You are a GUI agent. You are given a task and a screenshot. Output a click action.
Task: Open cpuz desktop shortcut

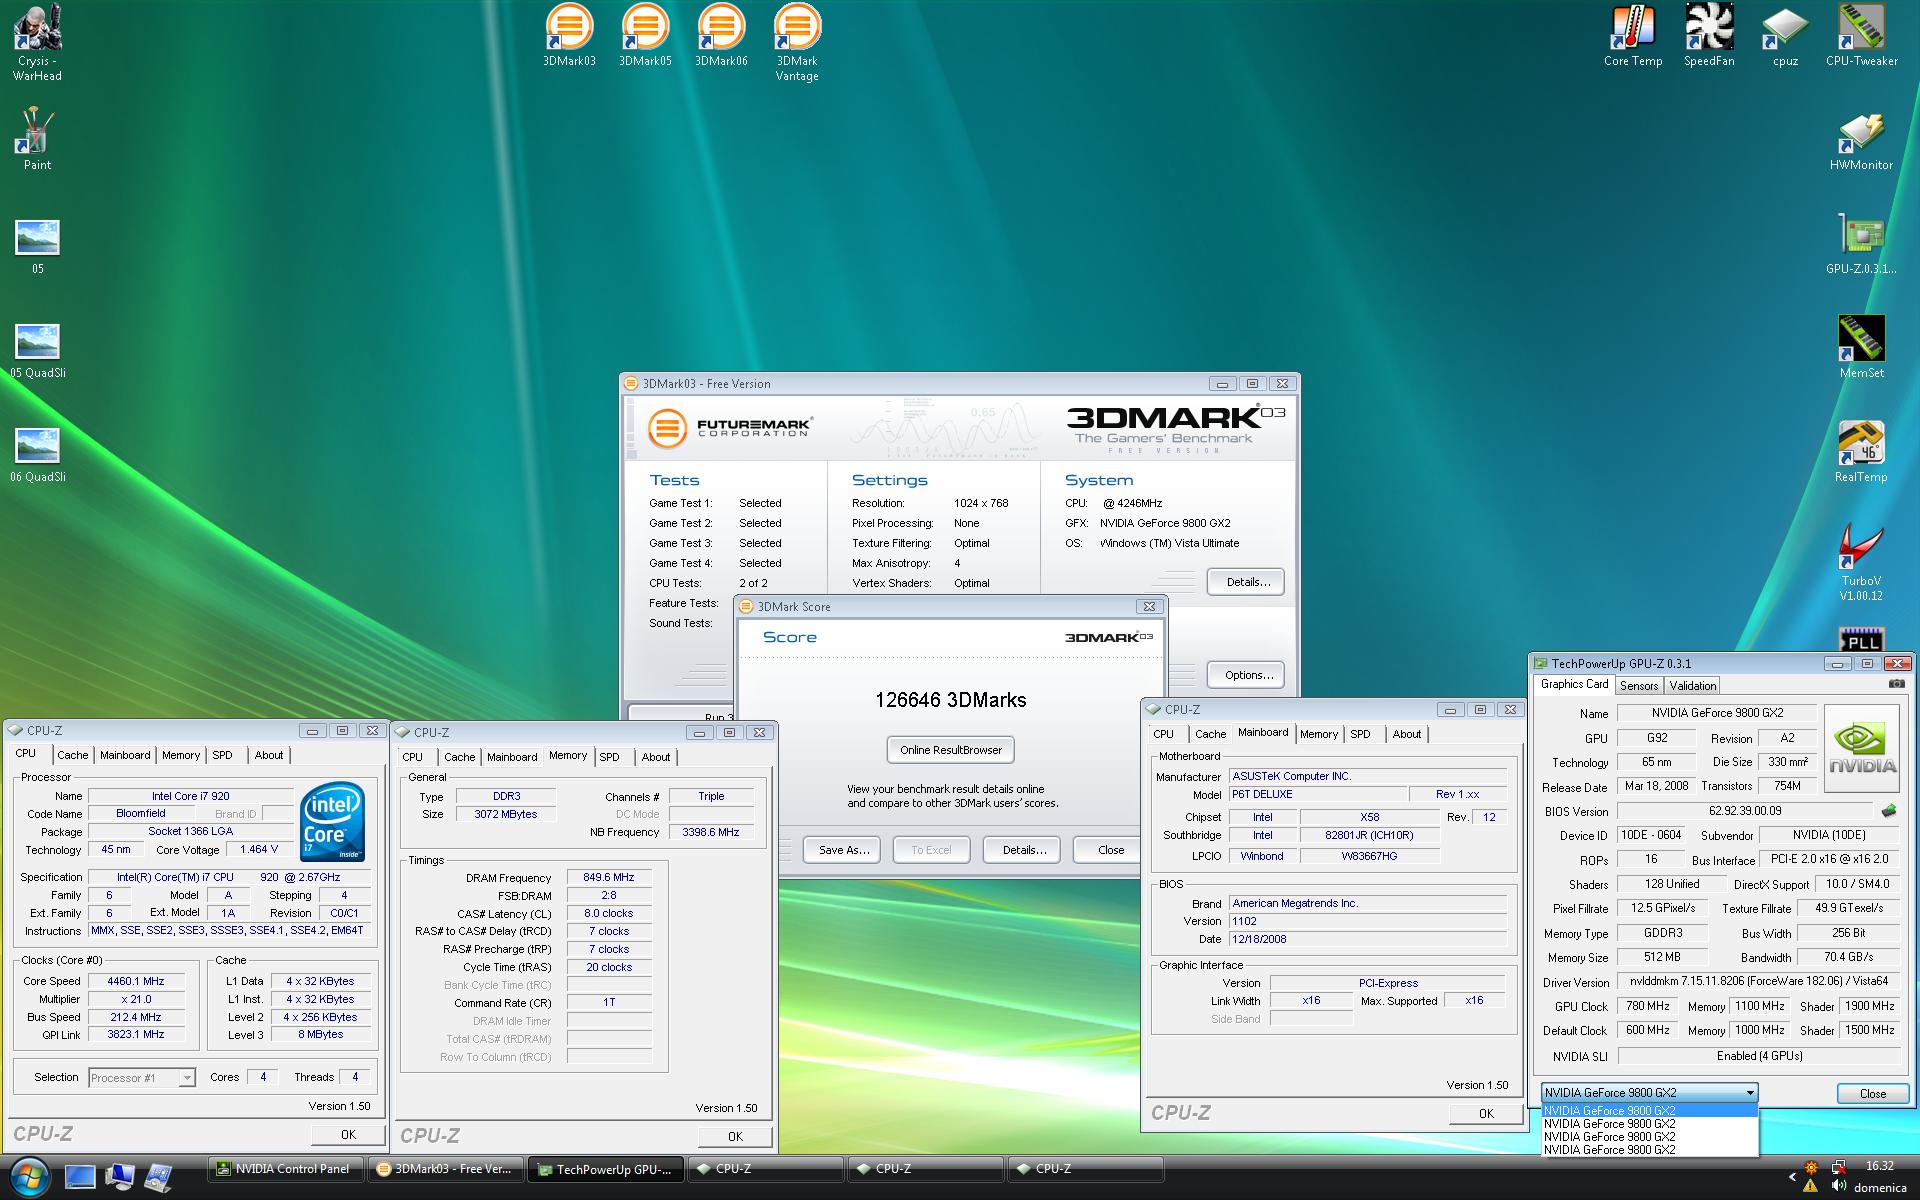(x=1785, y=35)
